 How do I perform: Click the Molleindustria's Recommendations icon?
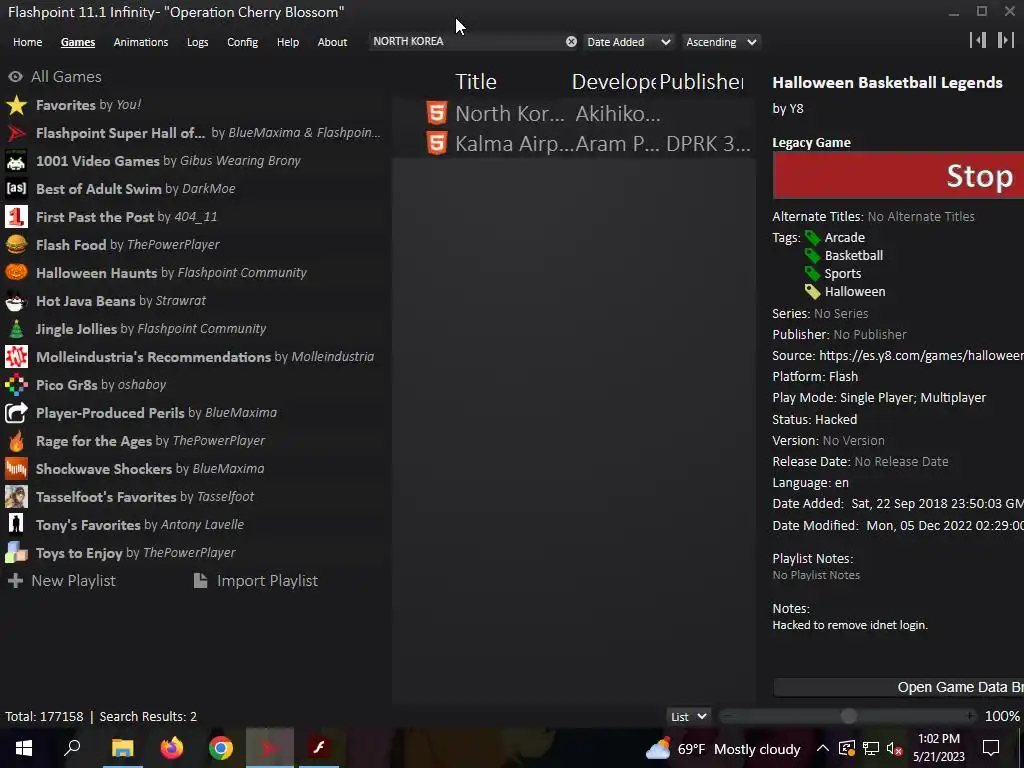click(x=16, y=357)
